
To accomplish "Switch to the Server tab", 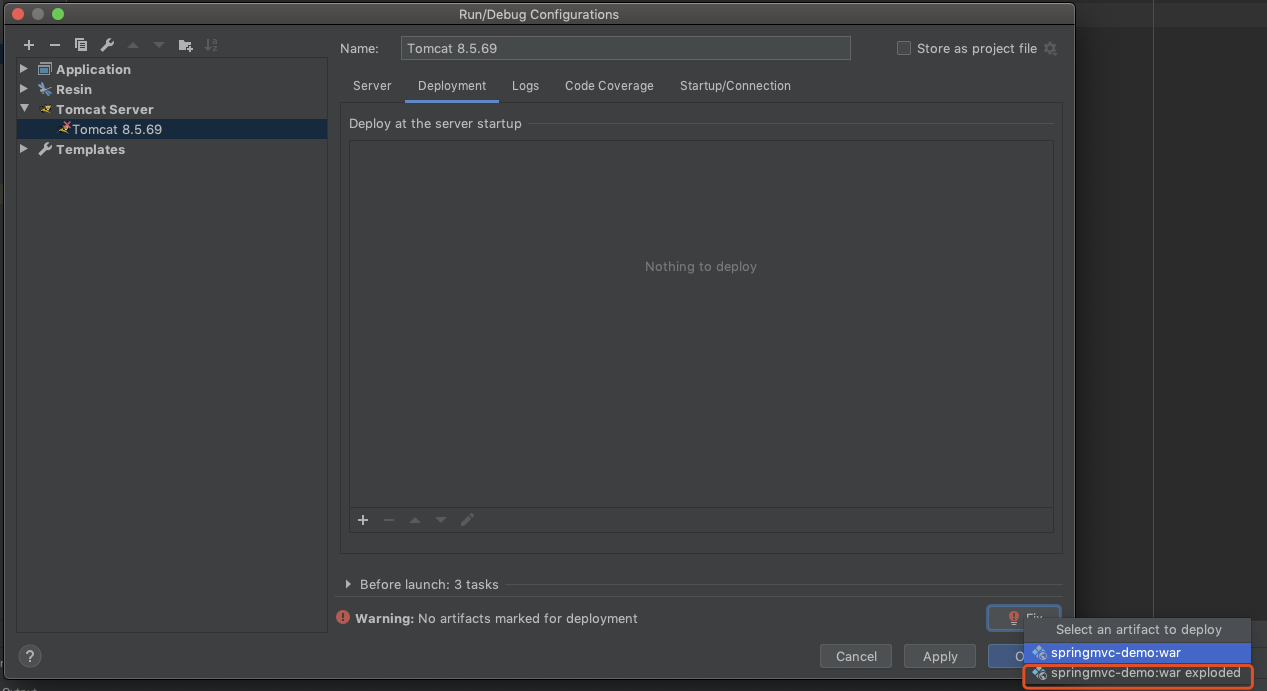I will click(372, 86).
